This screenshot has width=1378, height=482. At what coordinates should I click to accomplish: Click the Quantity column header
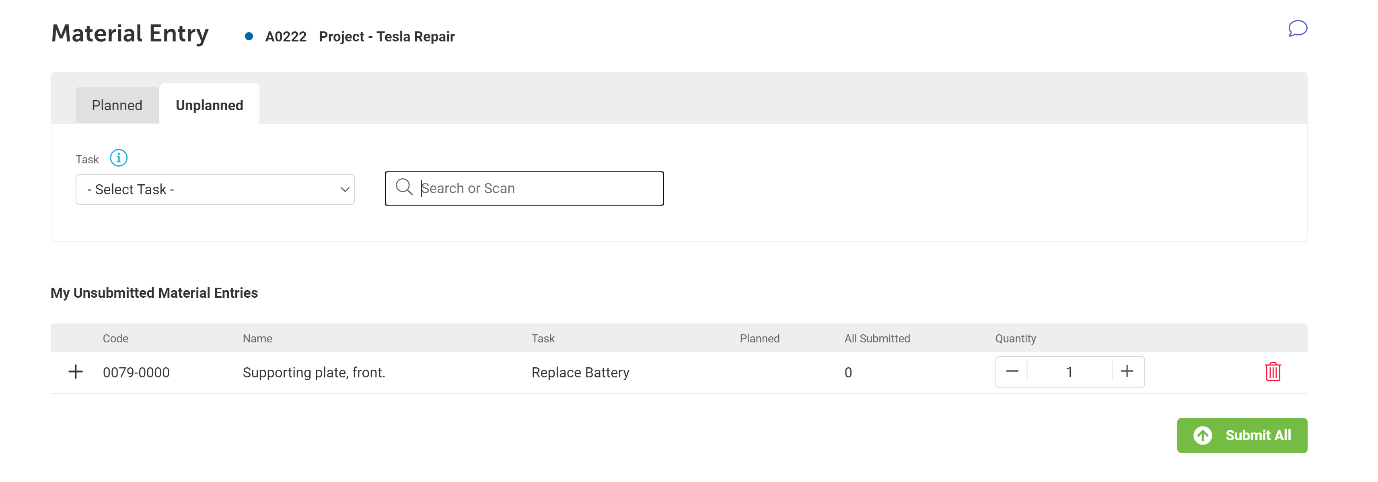click(1015, 338)
